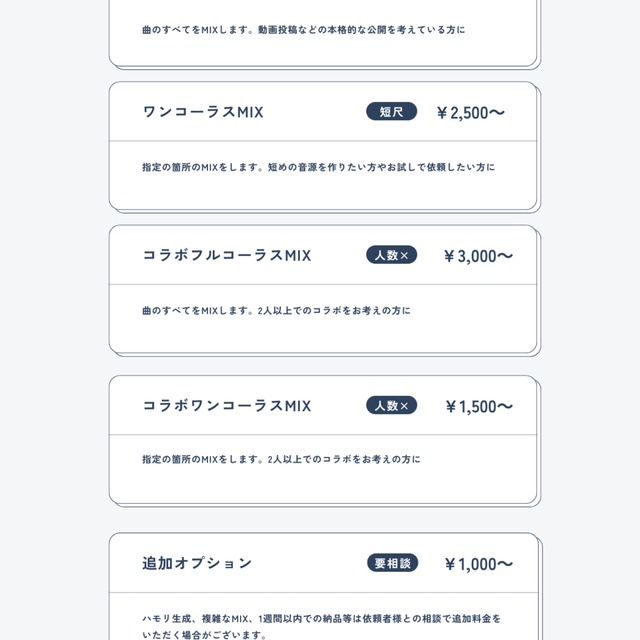Image resolution: width=640 pixels, height=640 pixels.
Task: Click the 追加オプション heading
Action: click(197, 563)
